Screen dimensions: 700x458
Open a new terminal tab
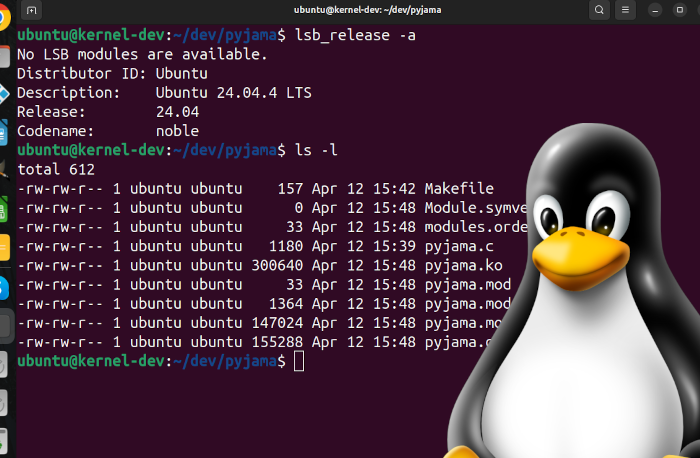point(31,10)
